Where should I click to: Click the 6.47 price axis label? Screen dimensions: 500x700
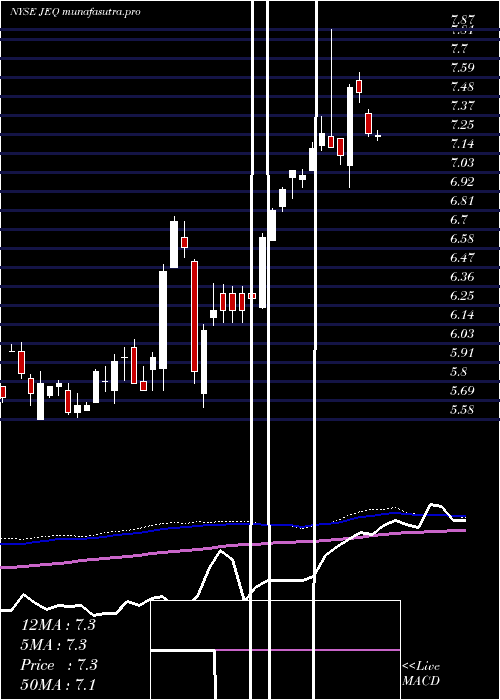pos(462,258)
